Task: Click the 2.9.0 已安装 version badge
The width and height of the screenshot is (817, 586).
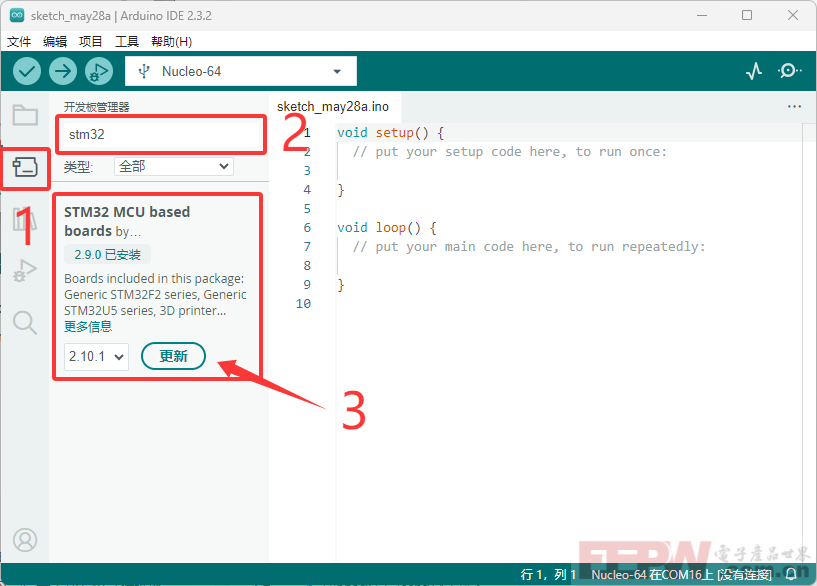Action: [107, 255]
